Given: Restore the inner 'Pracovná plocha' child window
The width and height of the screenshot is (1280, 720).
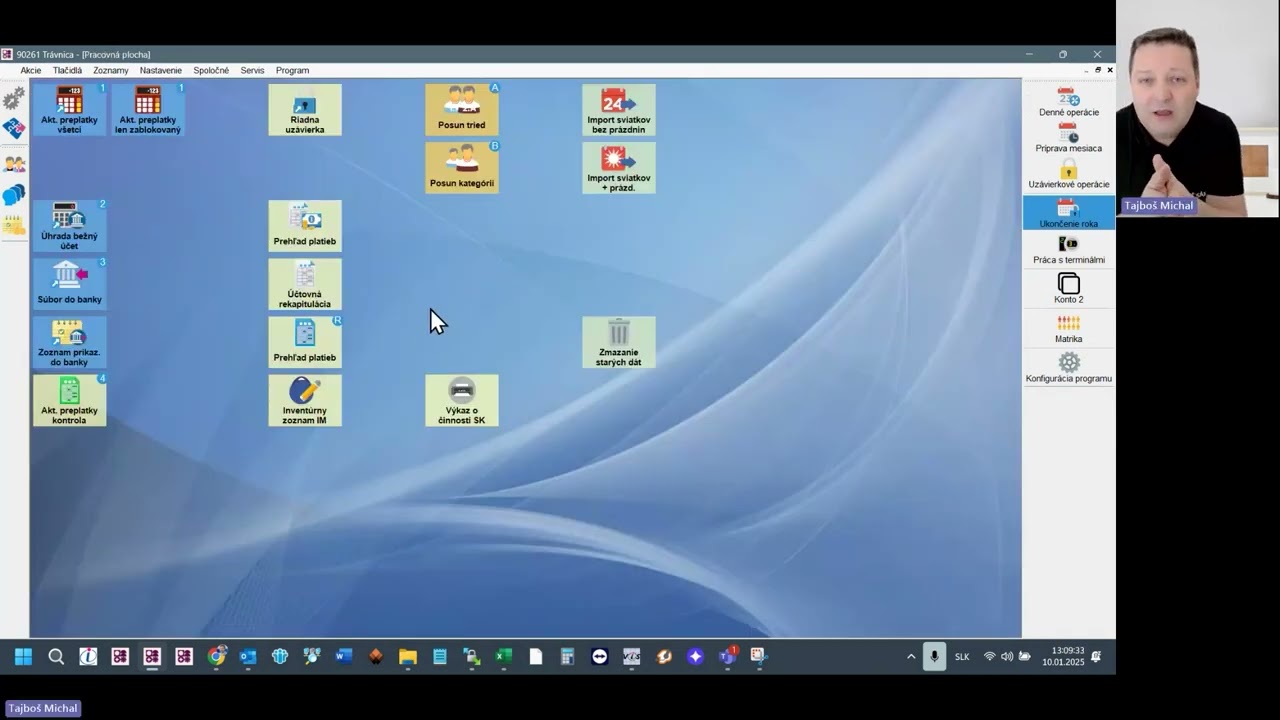Looking at the screenshot, I should 1098,70.
